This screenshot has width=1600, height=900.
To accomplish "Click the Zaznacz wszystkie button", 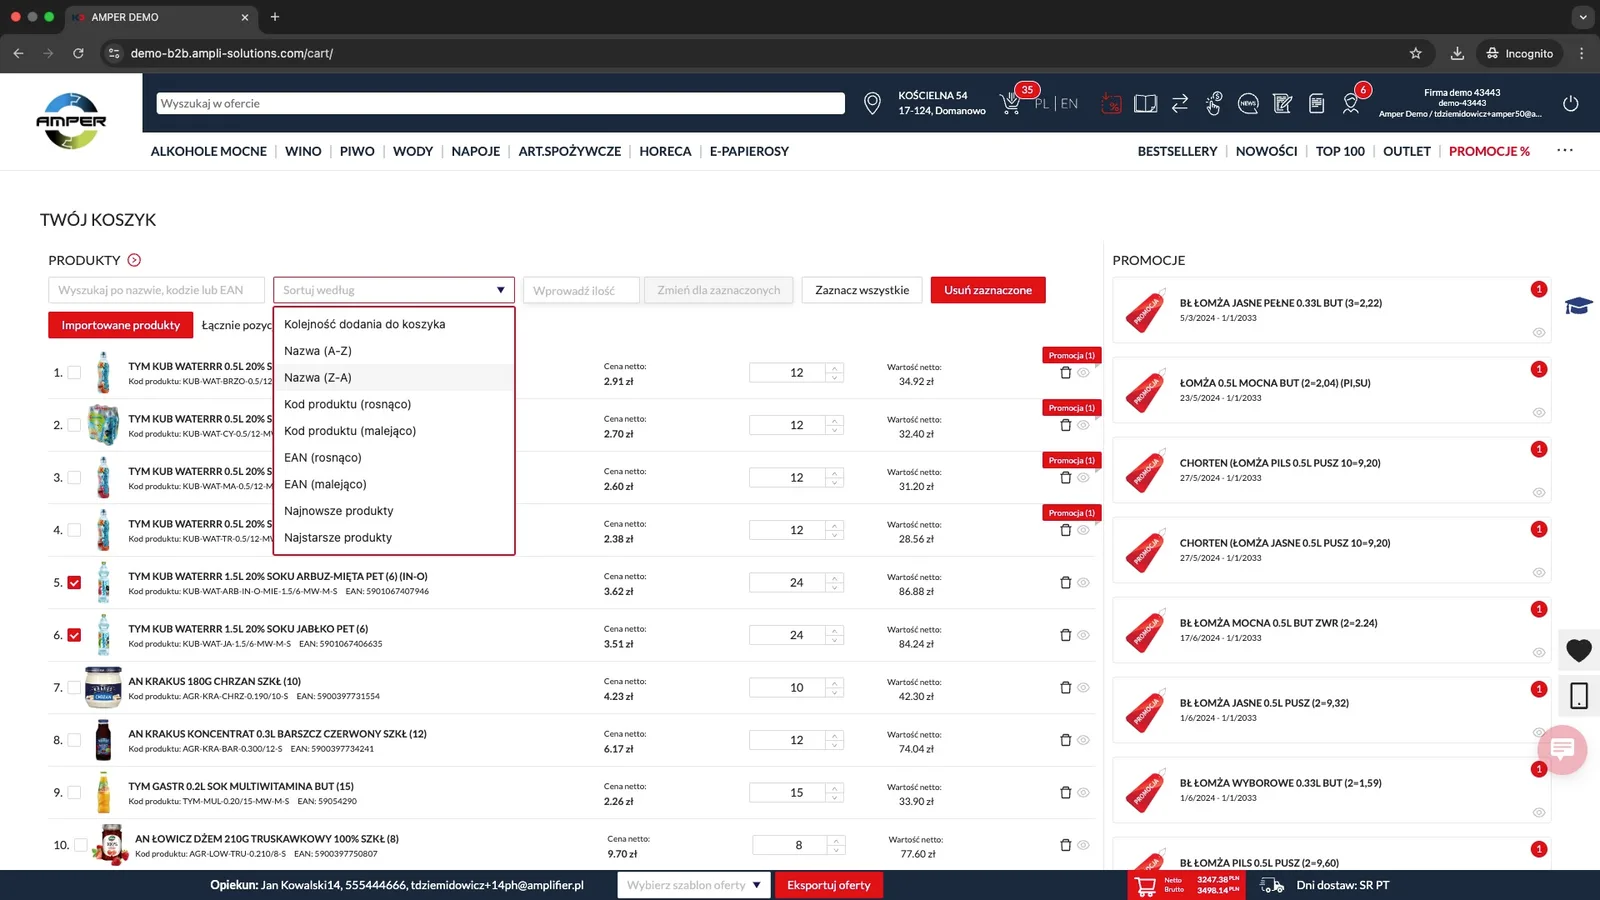I will (862, 290).
